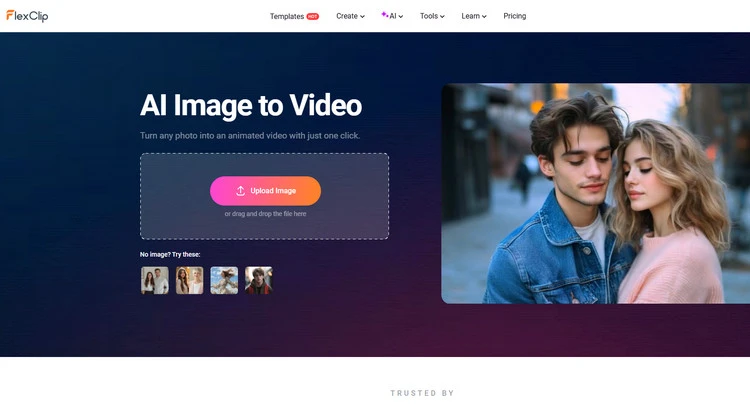750x407 pixels.
Task: Try the sample image of two women
Action: pos(189,280)
